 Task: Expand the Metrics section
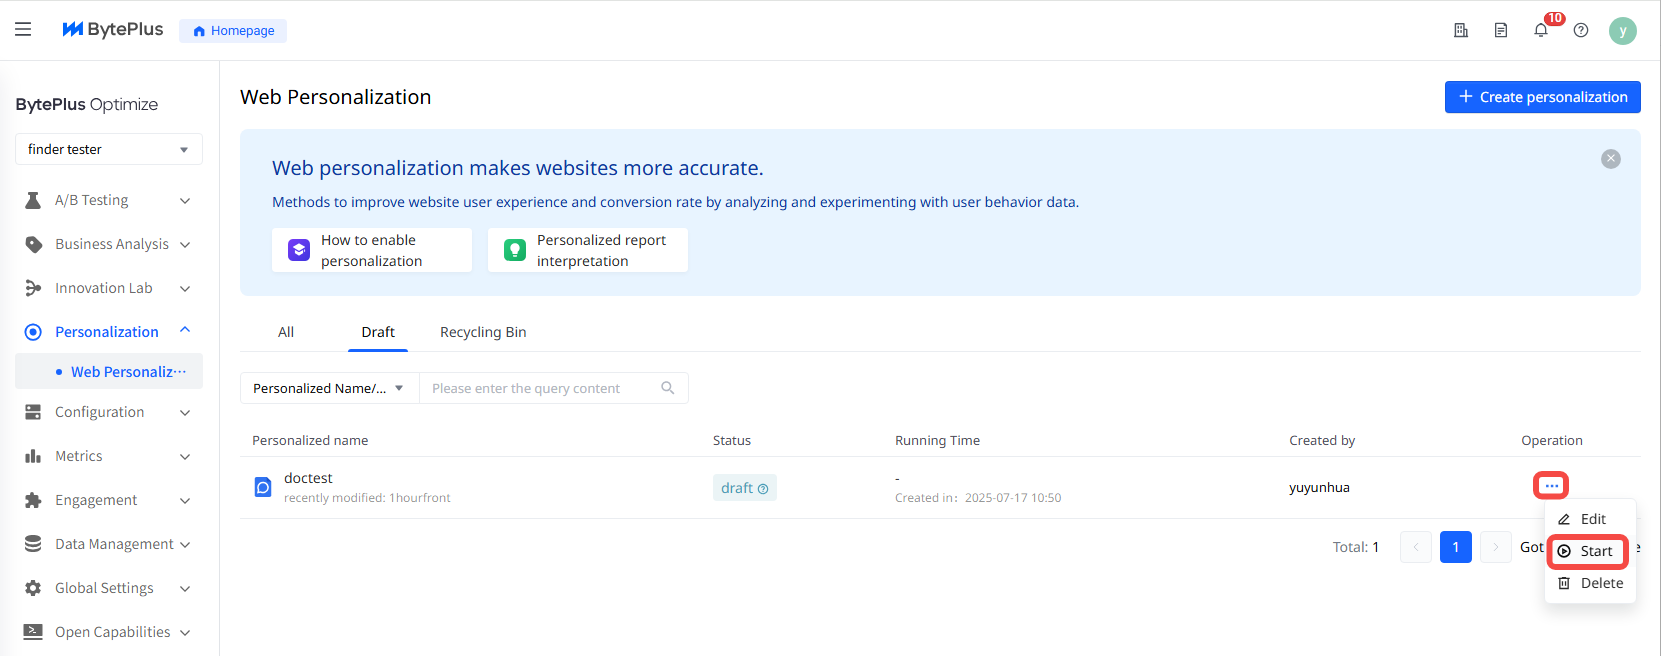tap(185, 456)
